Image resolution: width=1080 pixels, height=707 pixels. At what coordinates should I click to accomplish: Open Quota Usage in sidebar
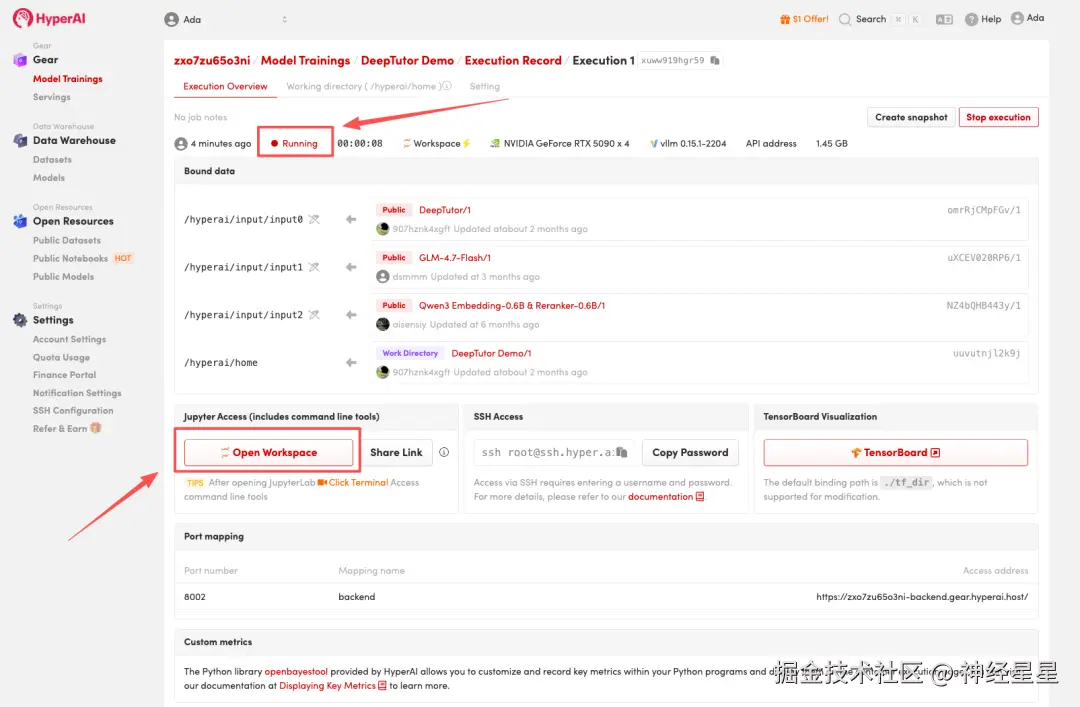tap(61, 357)
